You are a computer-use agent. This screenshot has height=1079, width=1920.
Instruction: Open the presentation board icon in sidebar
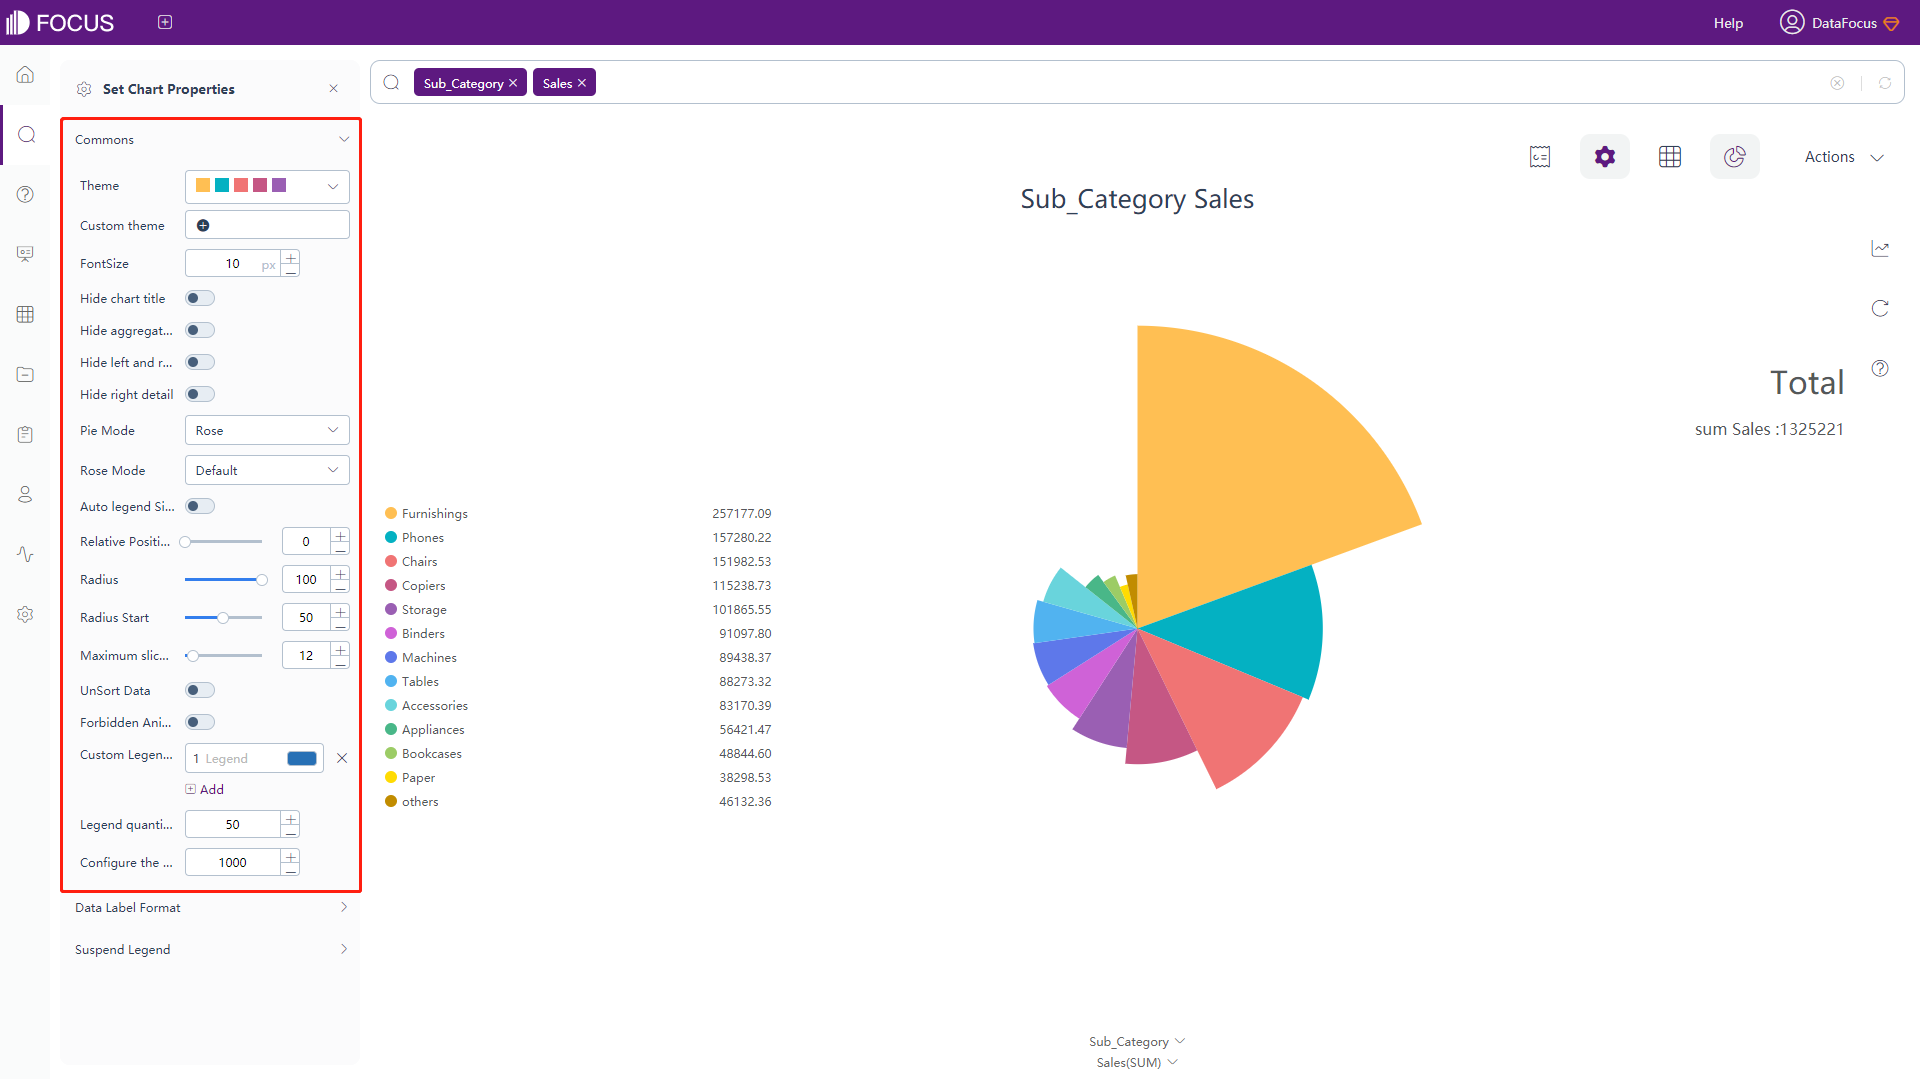(x=26, y=254)
